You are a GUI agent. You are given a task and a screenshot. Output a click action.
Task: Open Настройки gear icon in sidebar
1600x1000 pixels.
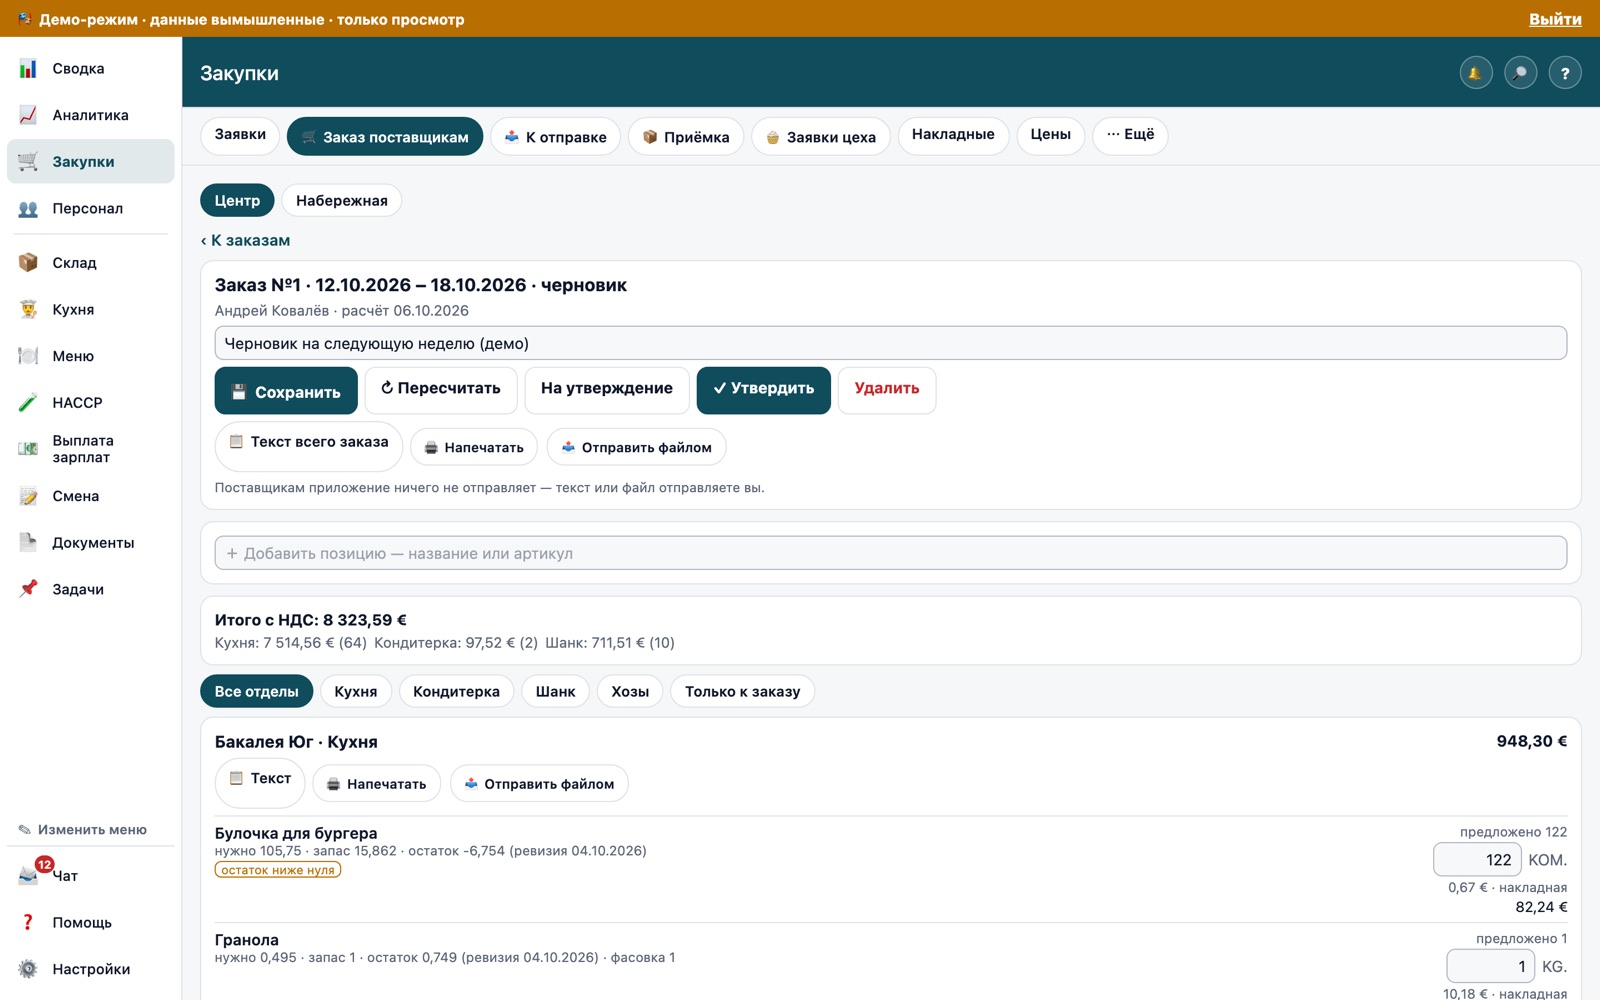coord(28,969)
